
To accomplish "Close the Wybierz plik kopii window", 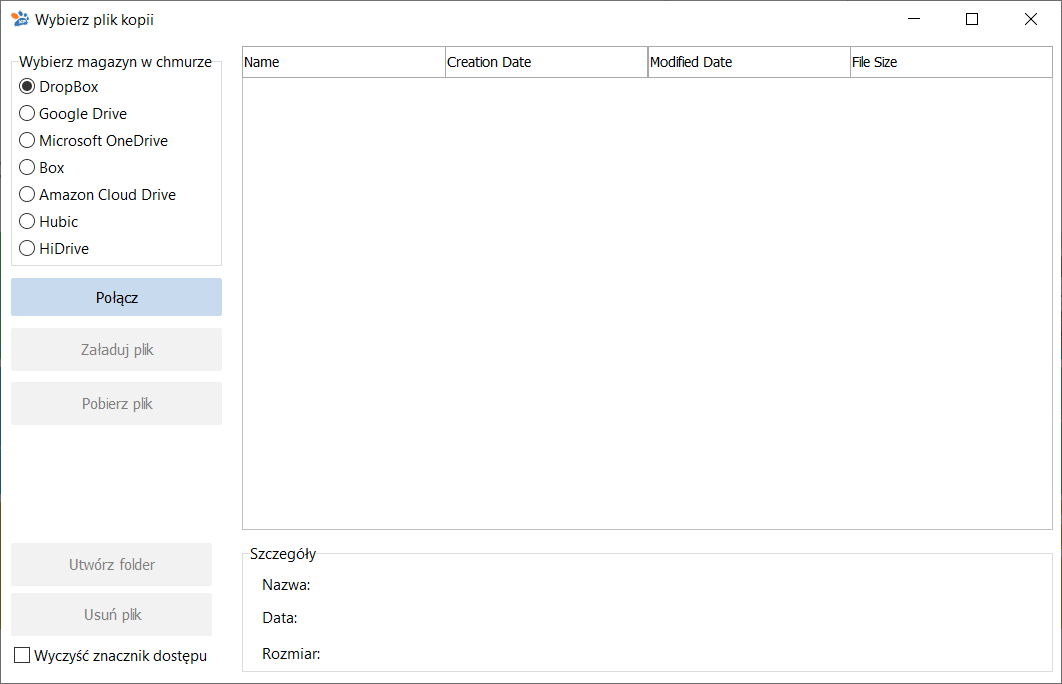I will click(1031, 19).
